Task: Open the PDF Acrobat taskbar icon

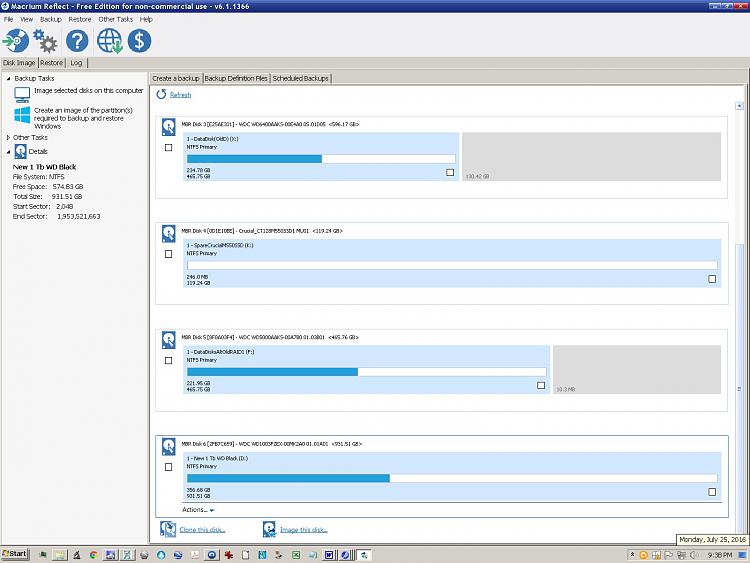Action: point(195,555)
